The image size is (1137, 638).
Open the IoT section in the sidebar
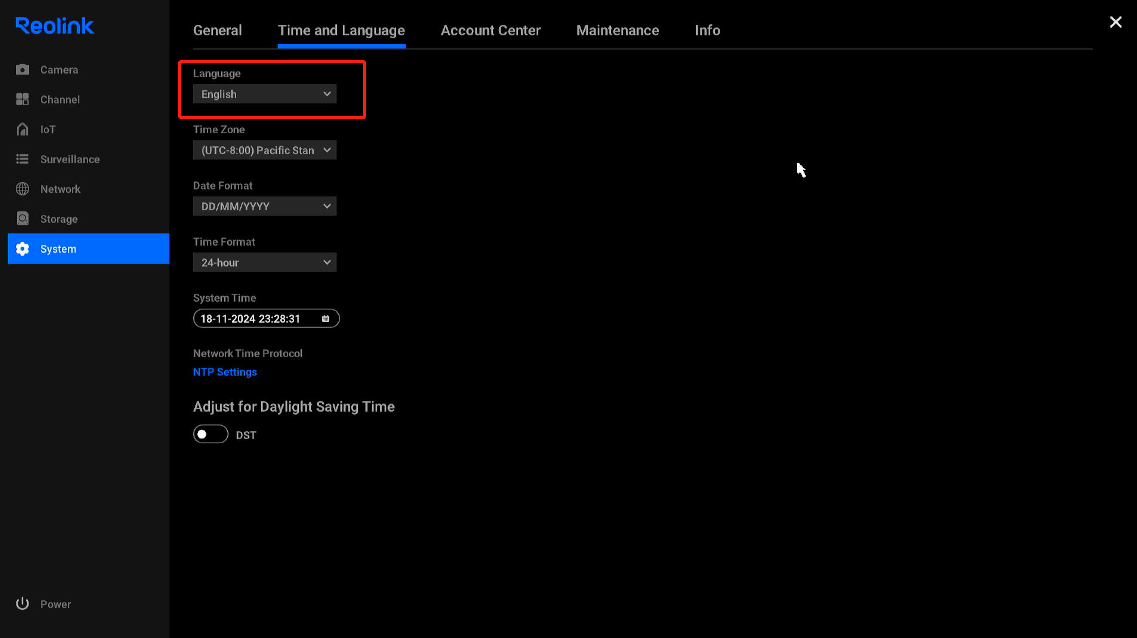pos(88,129)
